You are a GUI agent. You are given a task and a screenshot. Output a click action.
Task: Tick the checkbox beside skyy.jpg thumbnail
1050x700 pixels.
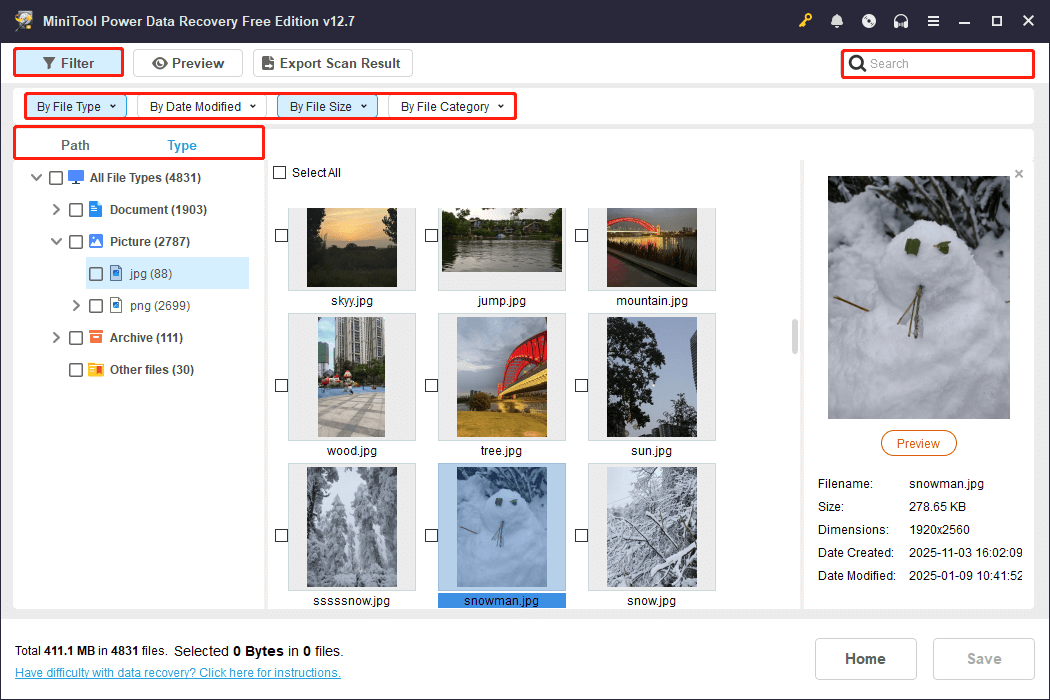pos(281,235)
